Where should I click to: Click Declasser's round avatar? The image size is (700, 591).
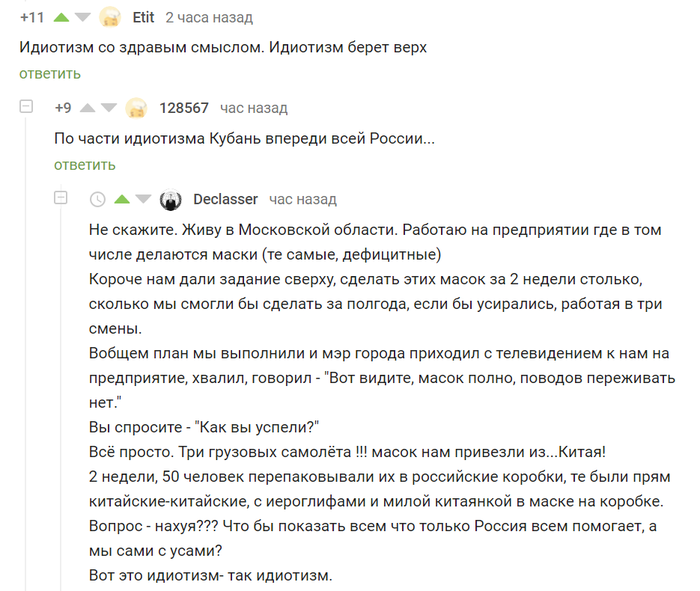(x=171, y=199)
